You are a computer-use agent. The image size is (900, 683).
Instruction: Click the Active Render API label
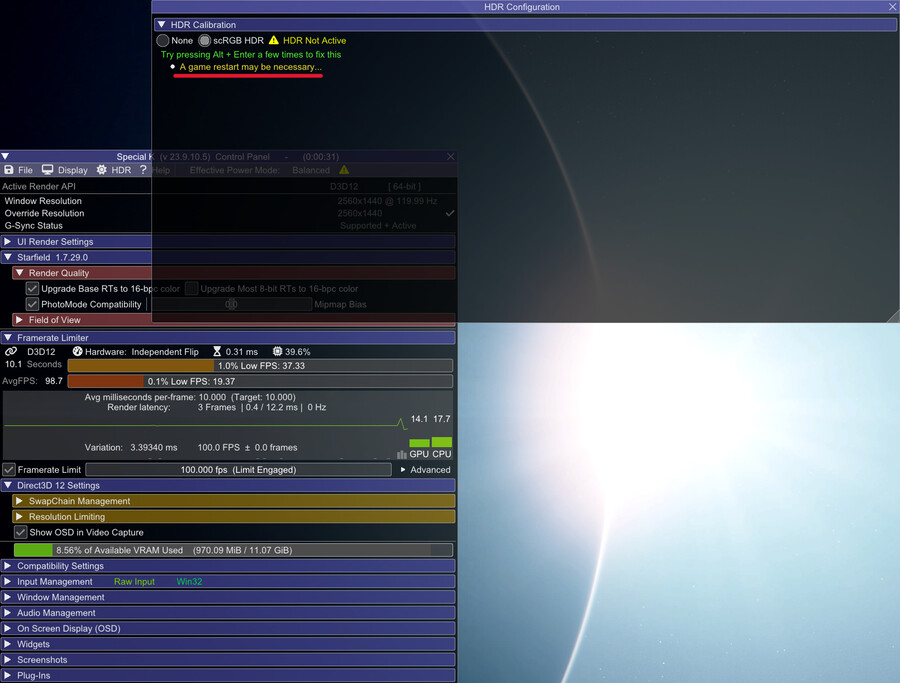point(38,186)
